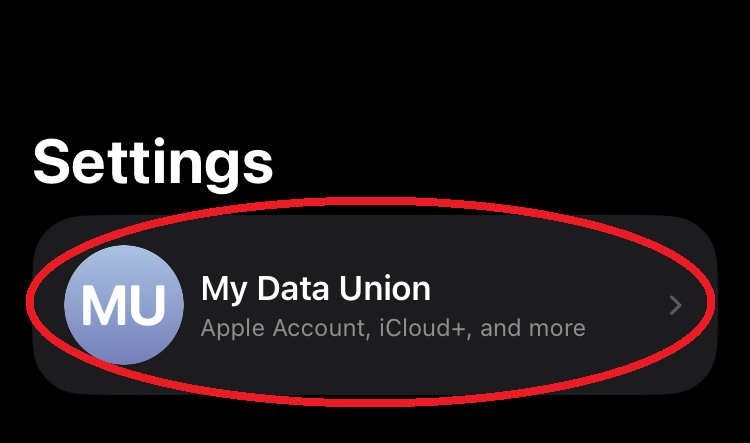Viewport: 750px width, 443px height.
Task: Tap the gray Apple Account description line
Action: (393, 328)
